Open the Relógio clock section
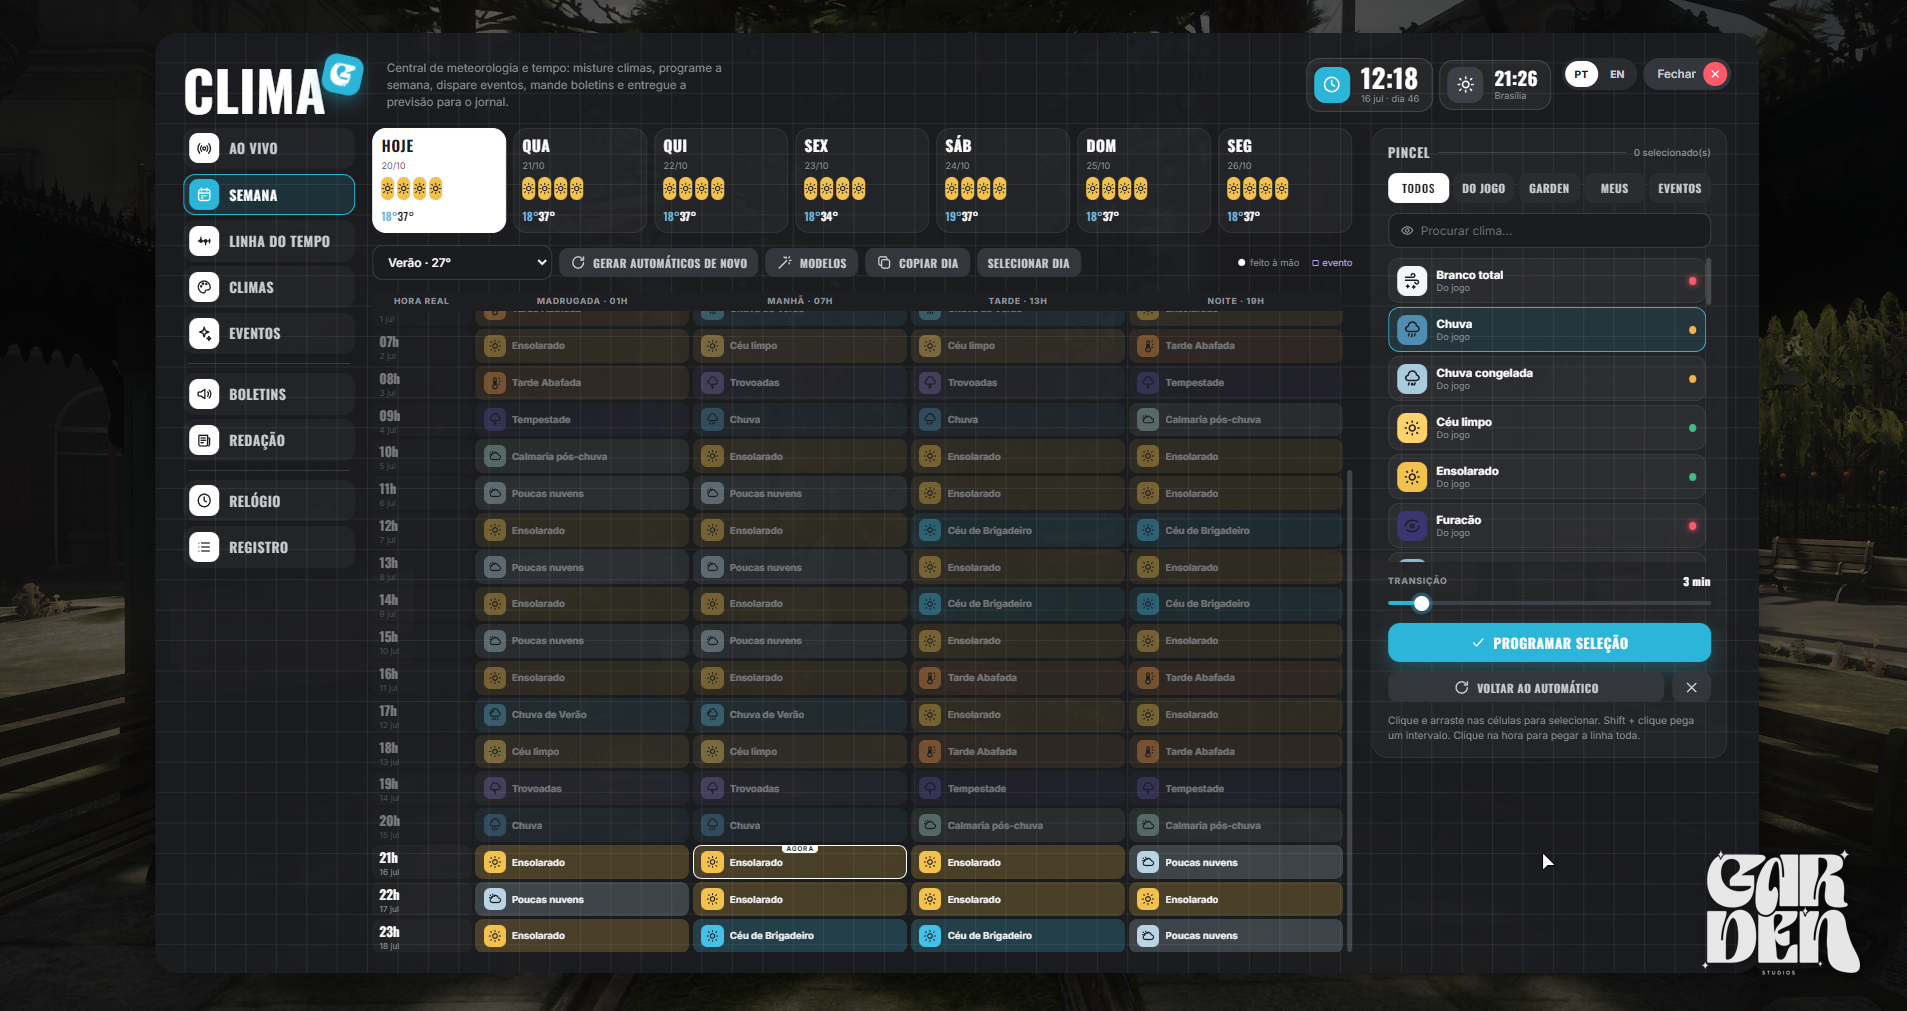This screenshot has width=1907, height=1011. click(269, 501)
